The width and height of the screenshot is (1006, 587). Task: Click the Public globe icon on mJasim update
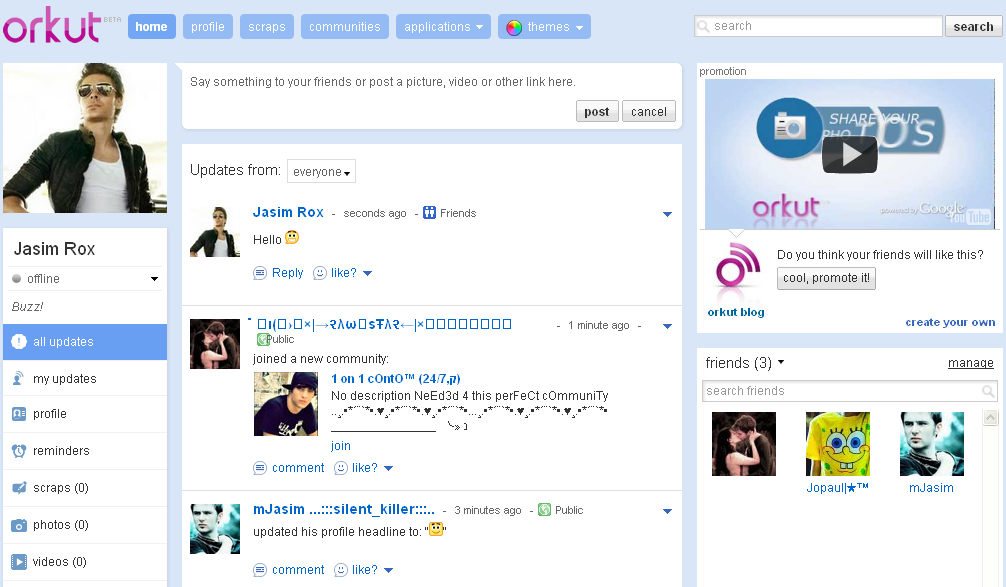(544, 509)
